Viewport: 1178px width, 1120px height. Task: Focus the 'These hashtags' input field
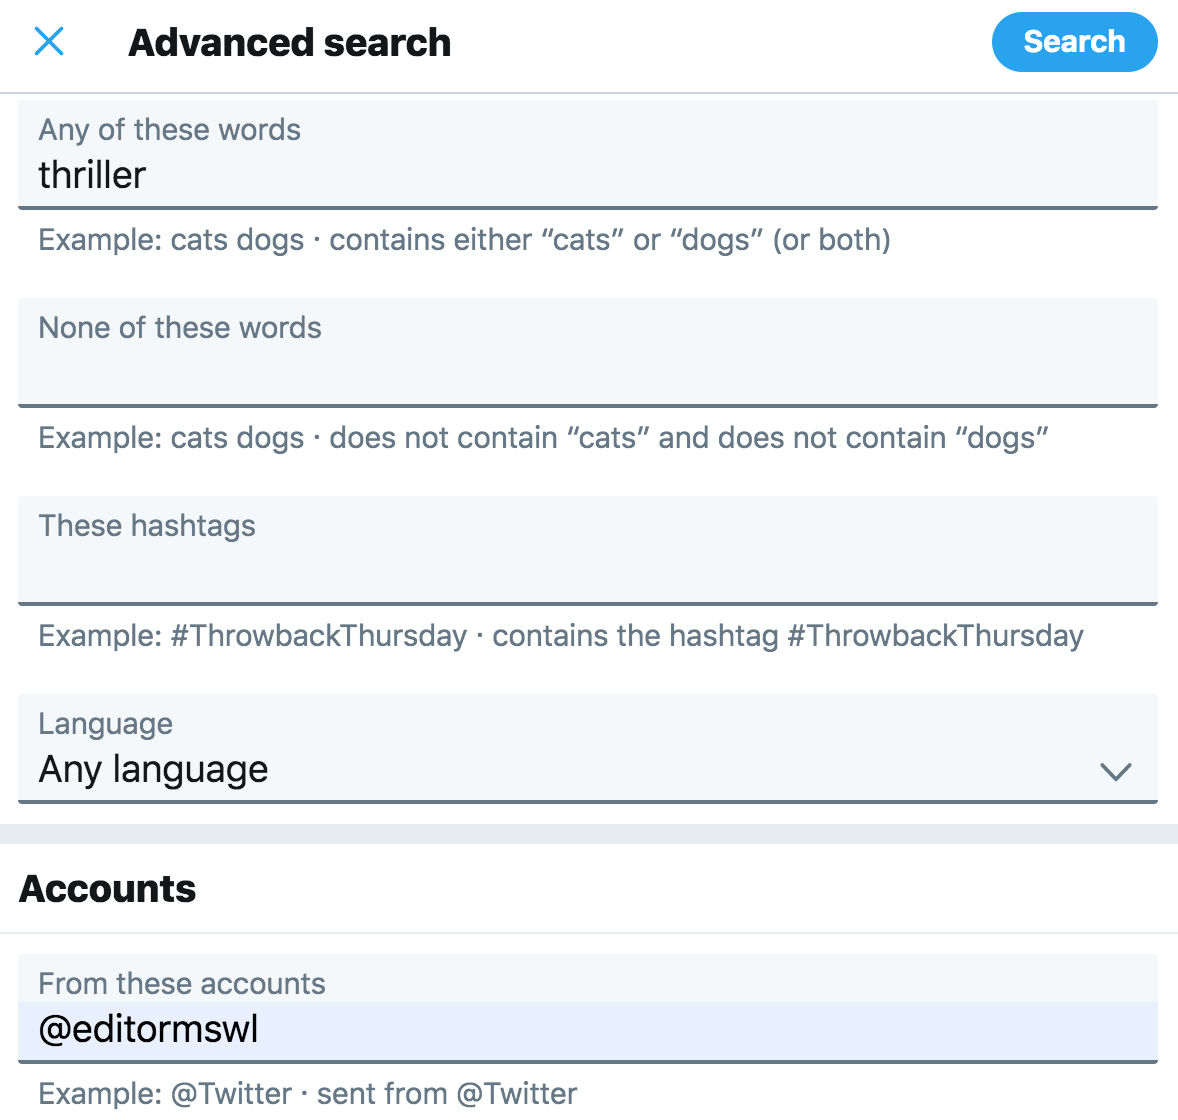[587, 551]
